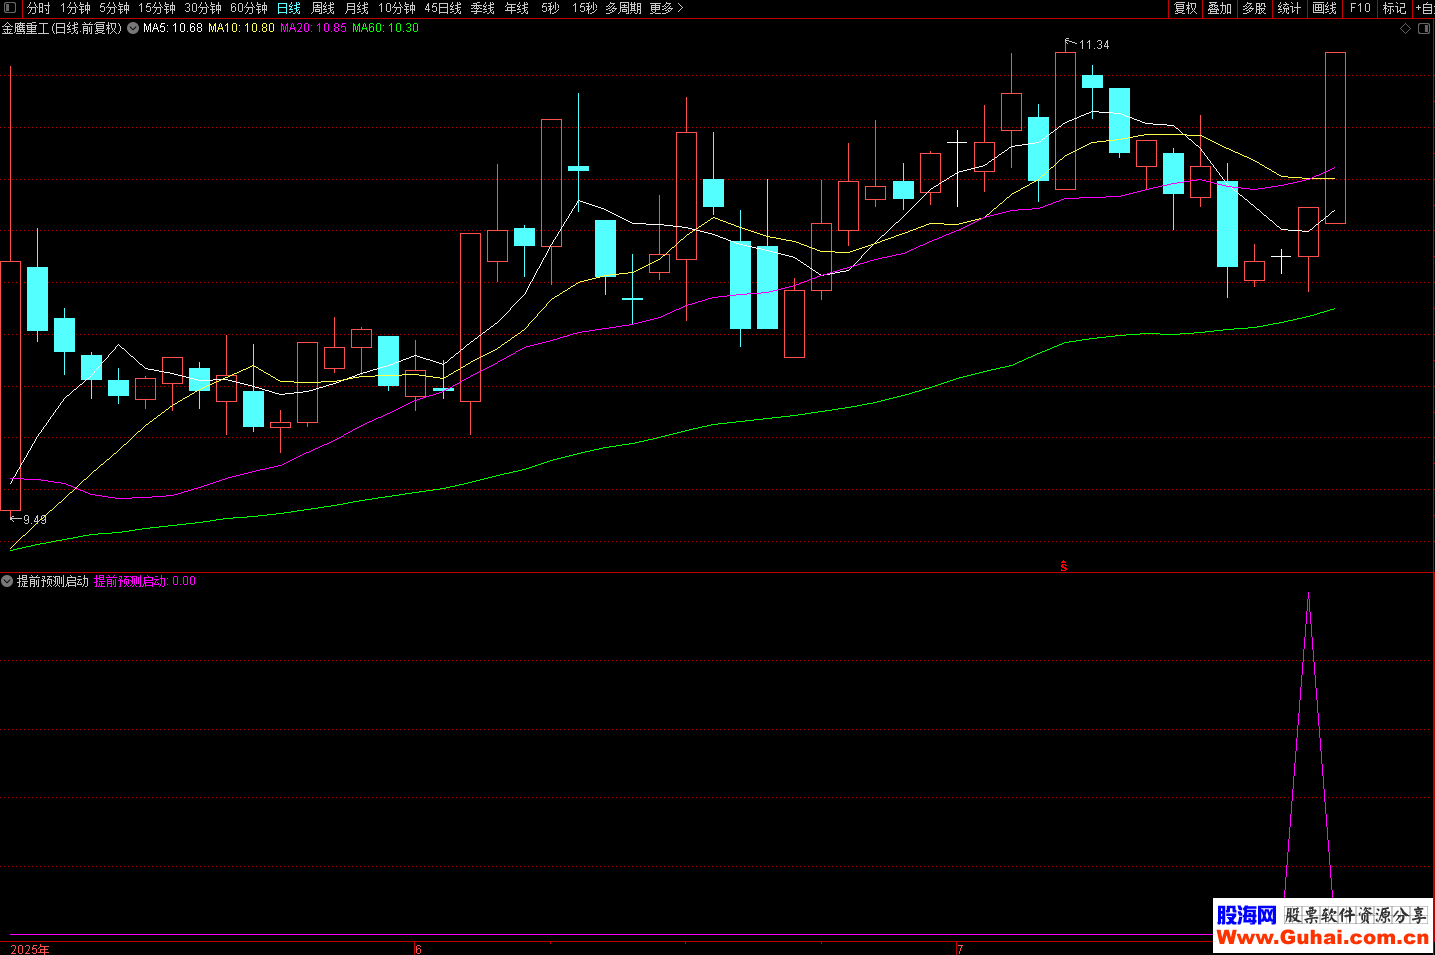
Task: Click the 复权 button
Action: (1186, 8)
